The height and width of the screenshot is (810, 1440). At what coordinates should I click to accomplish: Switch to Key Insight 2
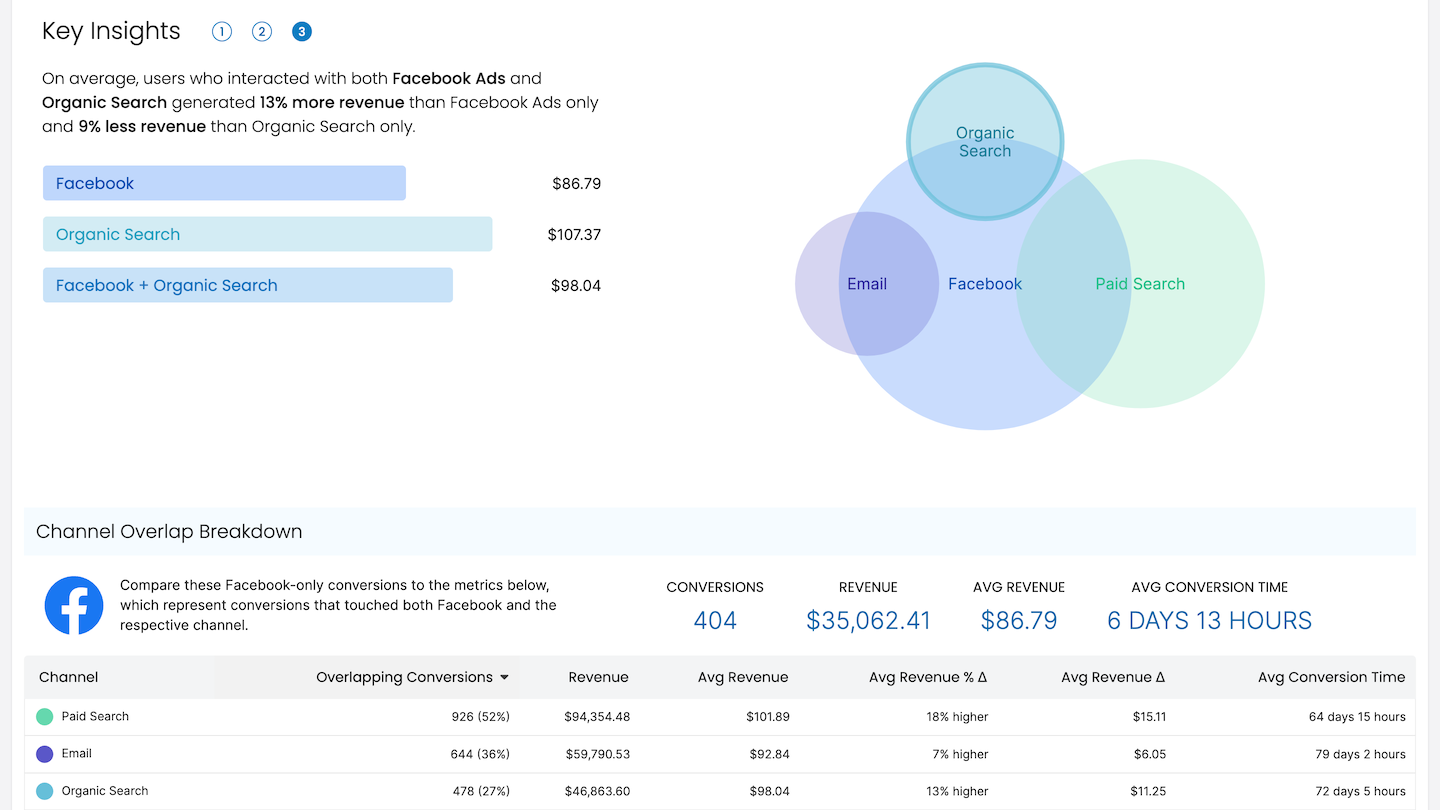262,32
